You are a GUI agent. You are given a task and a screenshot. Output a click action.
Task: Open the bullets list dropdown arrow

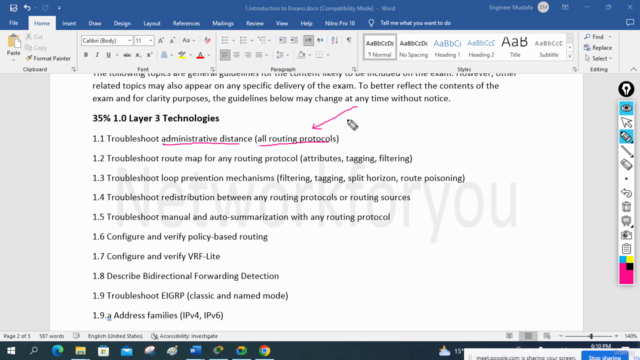pos(233,40)
